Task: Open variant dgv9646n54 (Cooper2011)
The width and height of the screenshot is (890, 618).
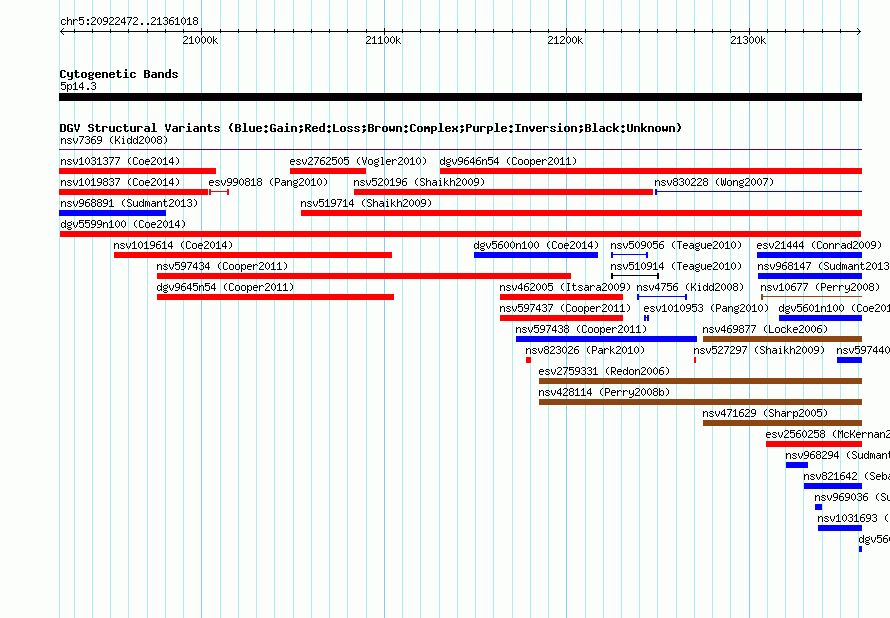Action: [x=508, y=161]
